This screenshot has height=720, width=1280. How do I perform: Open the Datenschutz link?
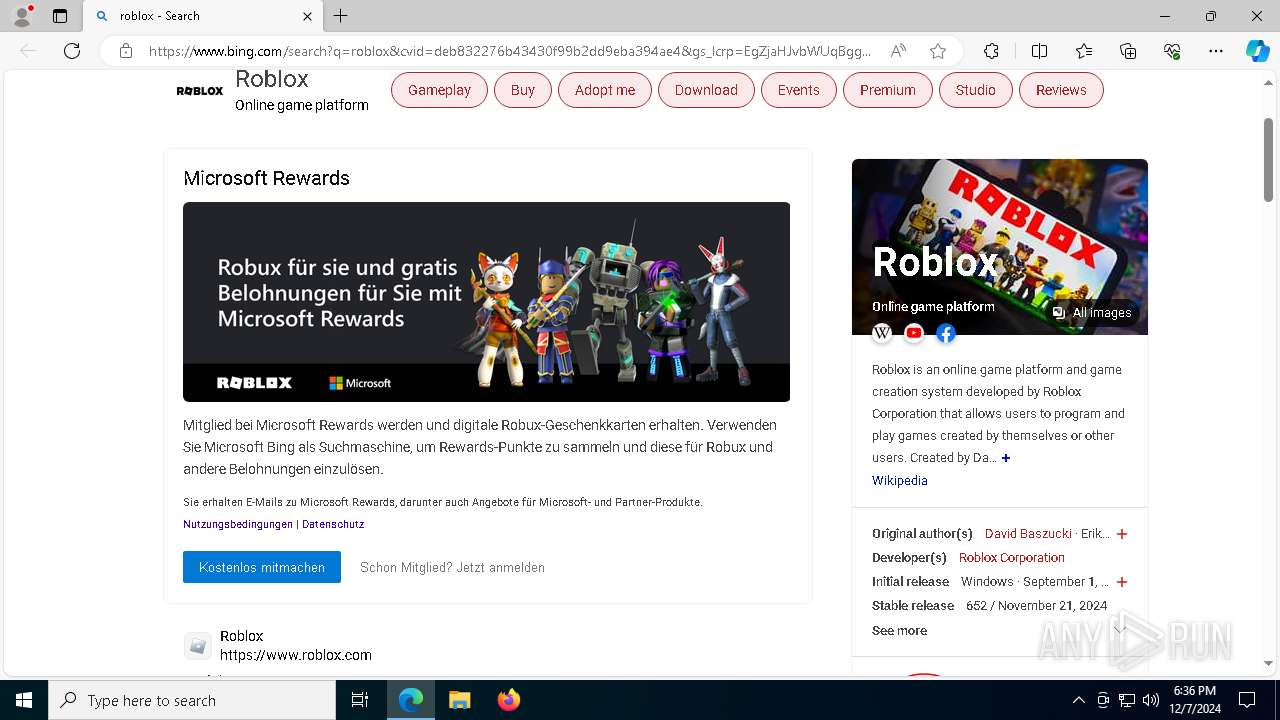(333, 524)
